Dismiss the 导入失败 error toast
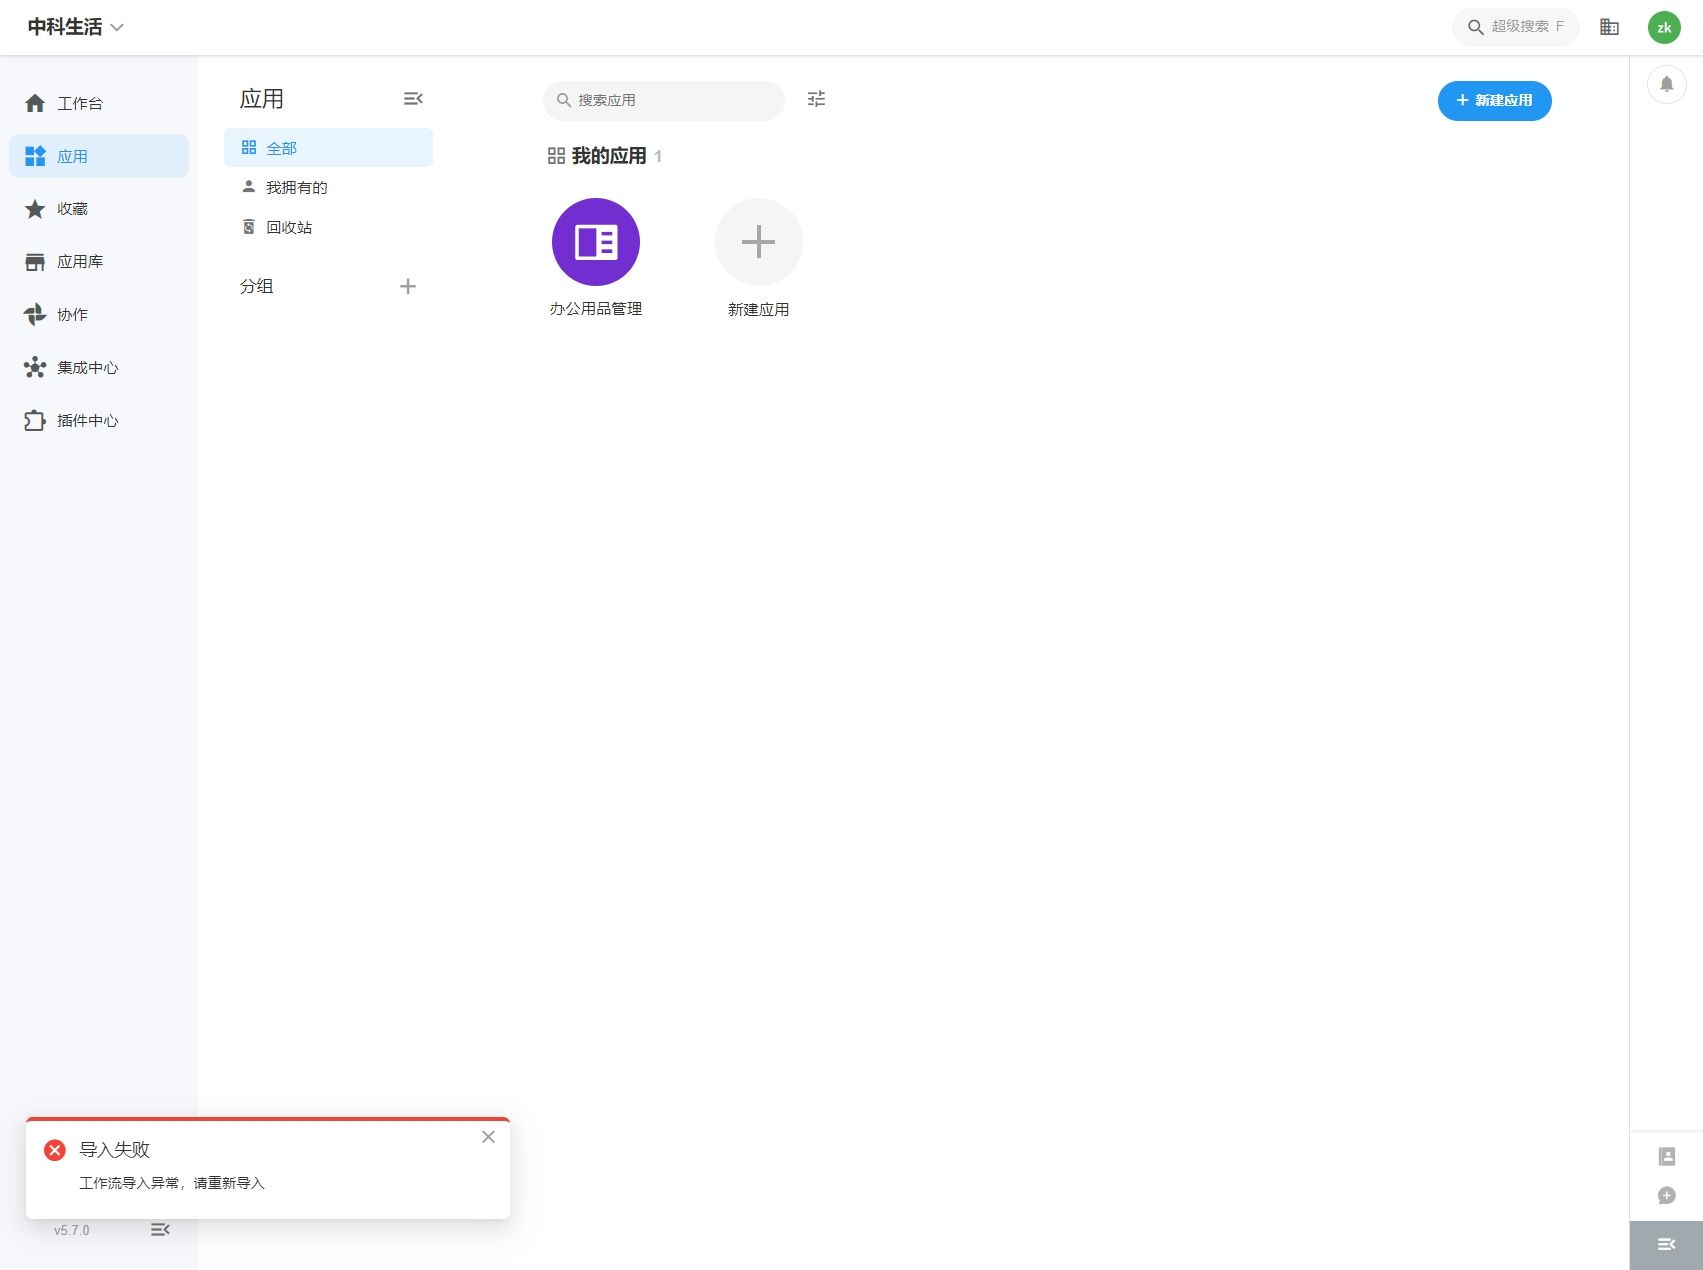This screenshot has width=1703, height=1270. pyautogui.click(x=488, y=1137)
